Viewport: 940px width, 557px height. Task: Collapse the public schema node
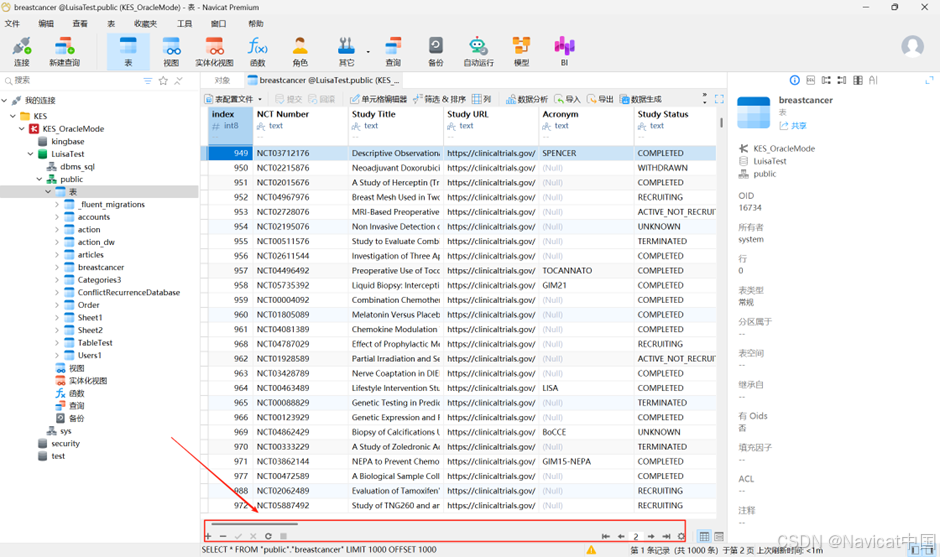click(x=40, y=179)
